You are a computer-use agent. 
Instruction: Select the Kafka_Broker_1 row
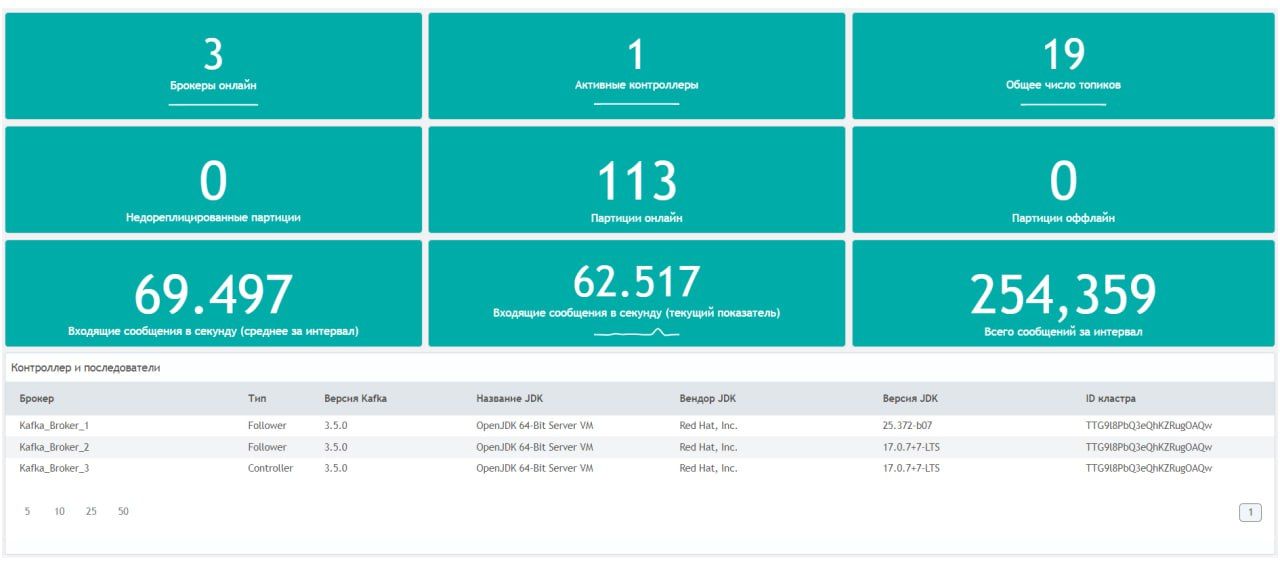[x=54, y=426]
